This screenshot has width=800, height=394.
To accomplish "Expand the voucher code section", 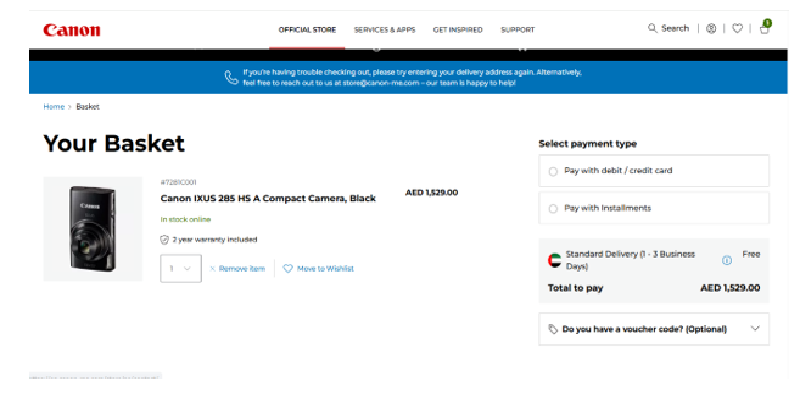I will point(654,329).
